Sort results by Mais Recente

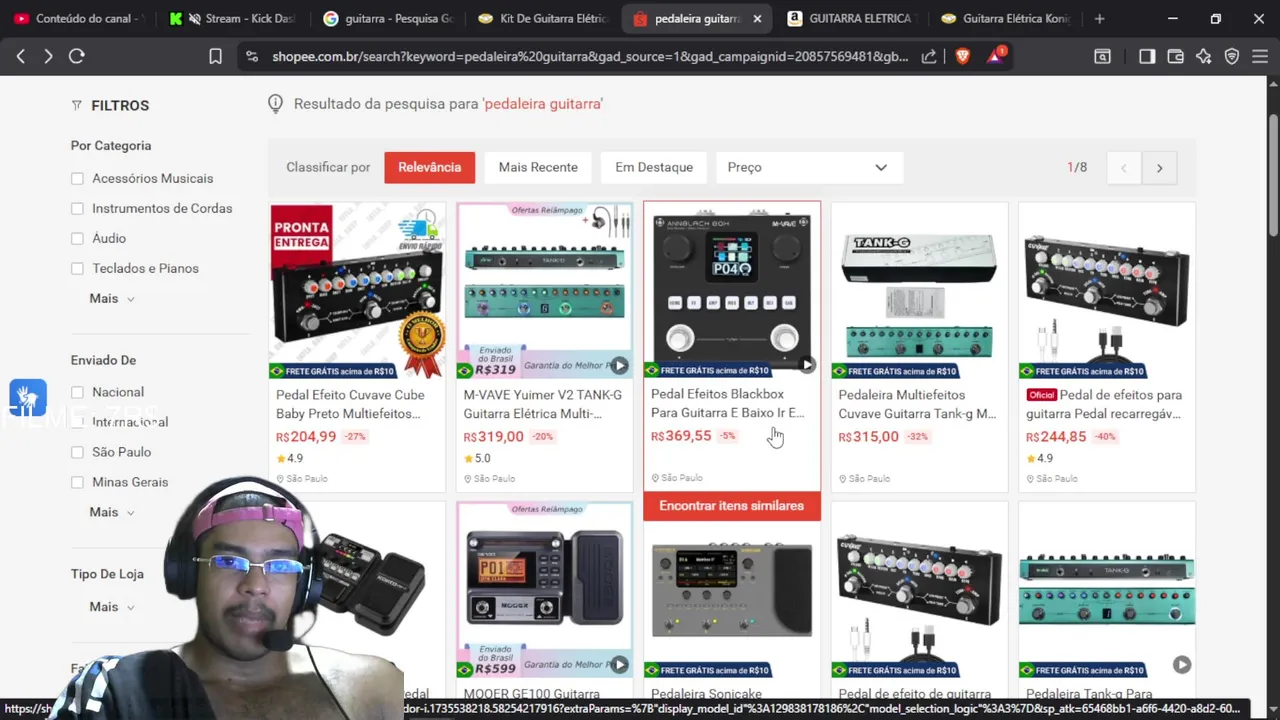(538, 167)
